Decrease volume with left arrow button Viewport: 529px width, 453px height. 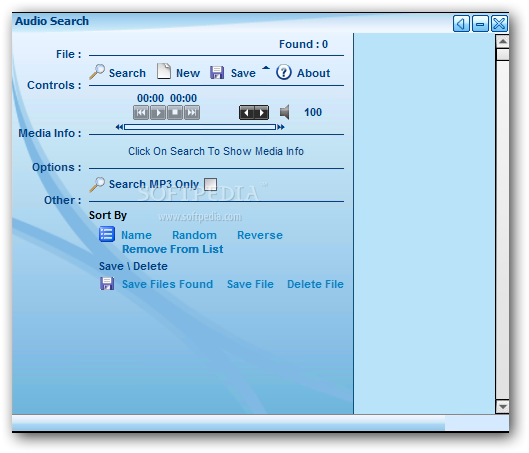[247, 113]
